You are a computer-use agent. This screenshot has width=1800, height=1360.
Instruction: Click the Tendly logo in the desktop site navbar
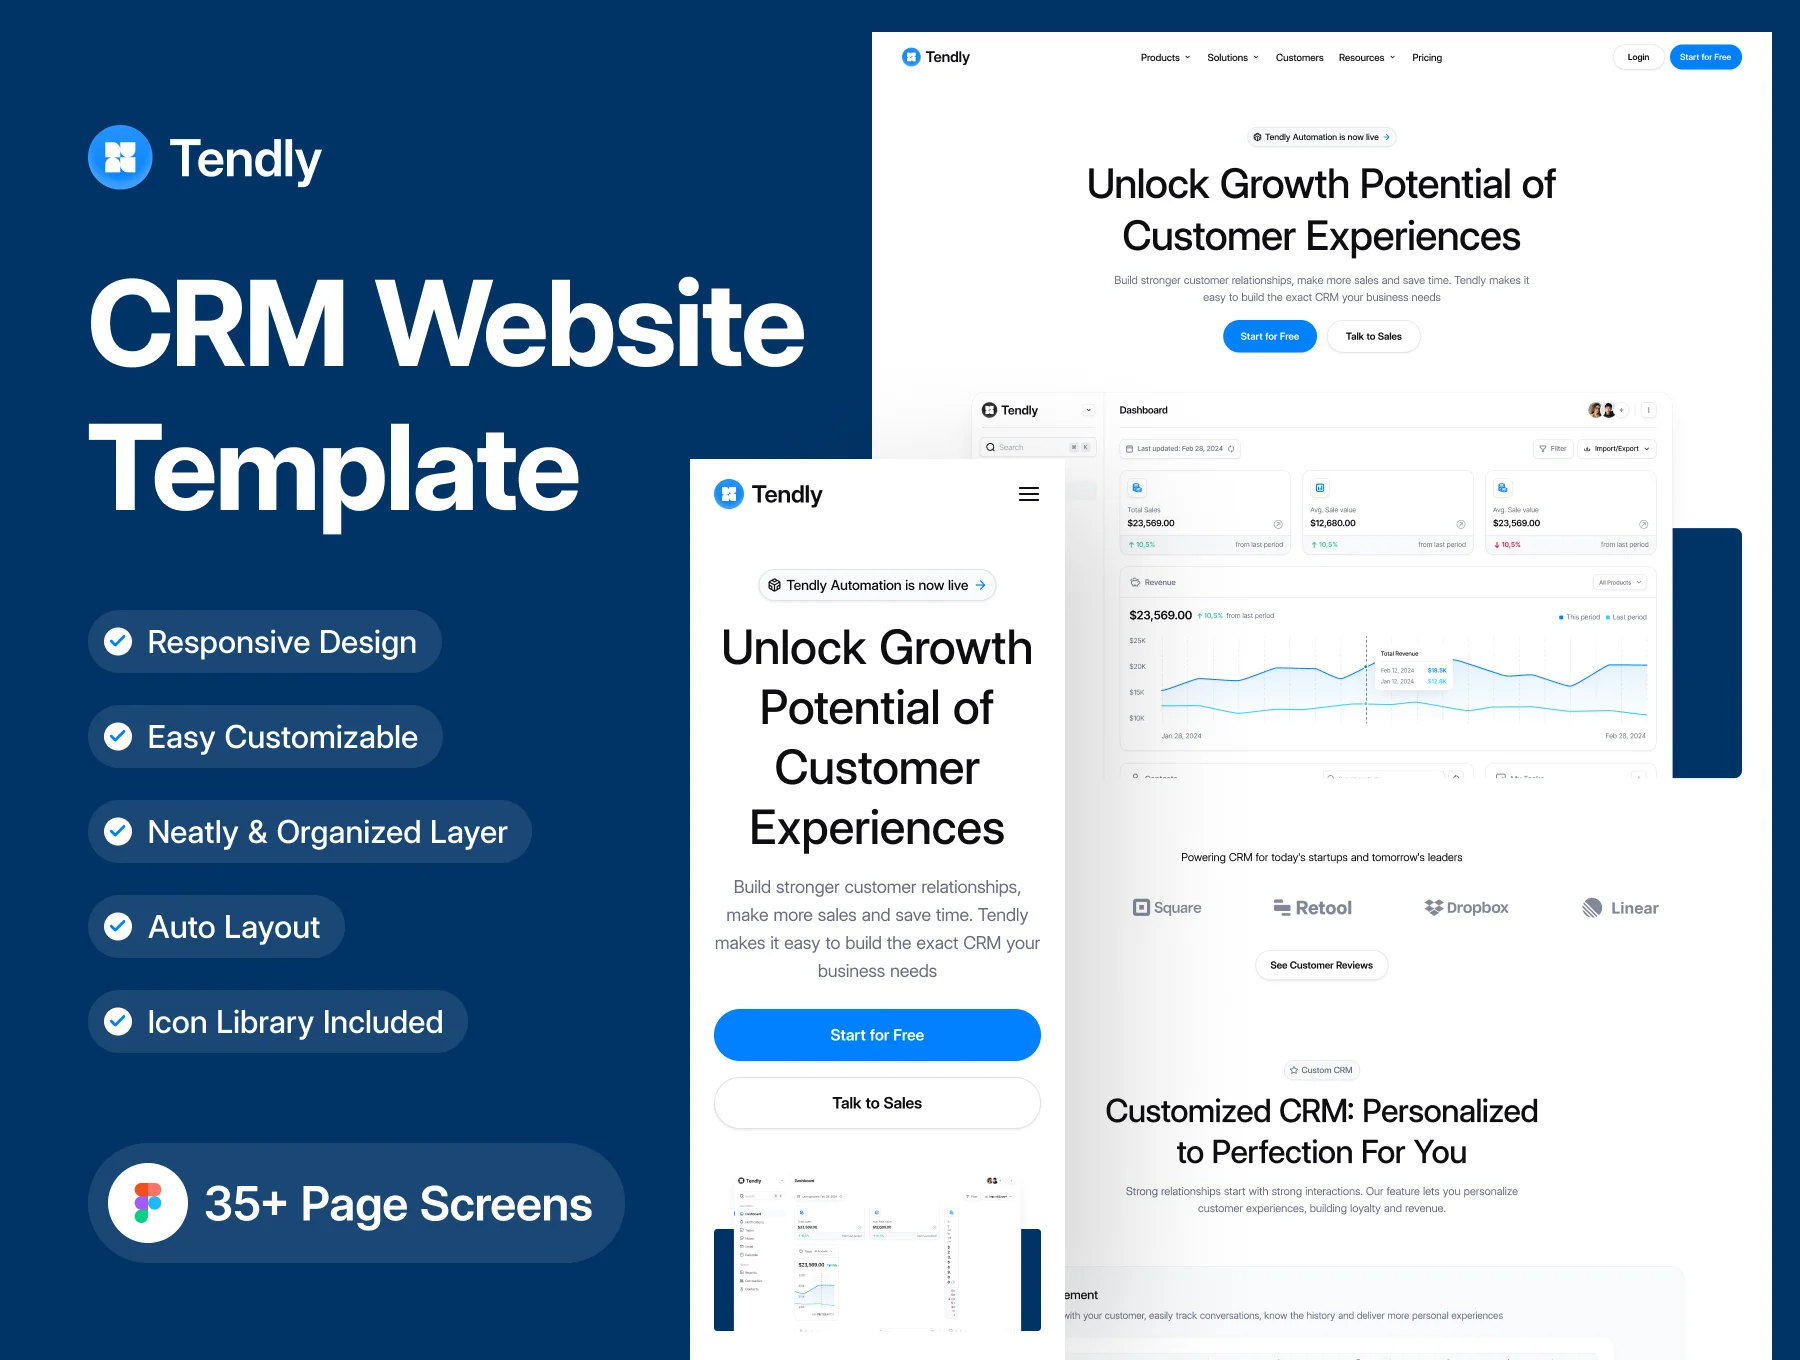[936, 57]
